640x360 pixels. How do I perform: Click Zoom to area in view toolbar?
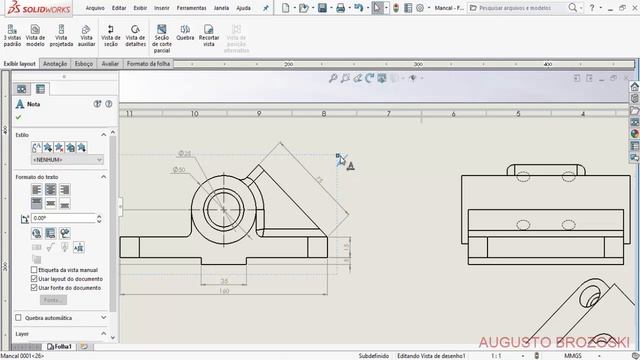click(345, 78)
